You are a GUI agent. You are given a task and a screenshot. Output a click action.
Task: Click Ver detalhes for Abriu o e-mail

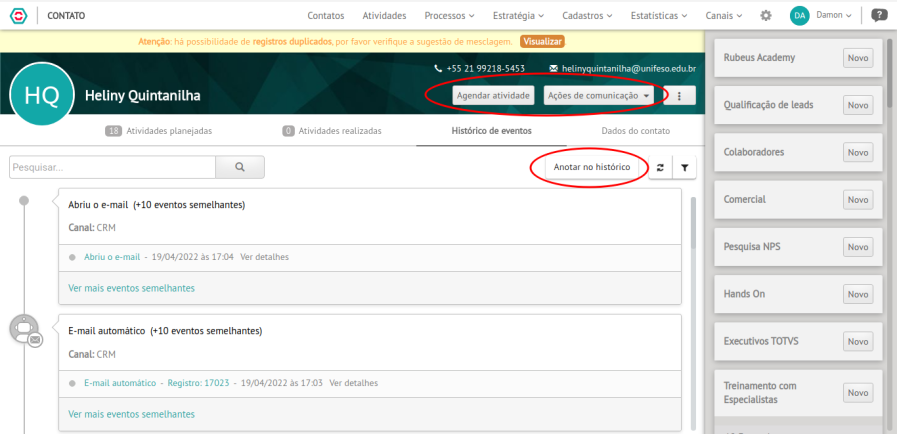[x=264, y=257]
